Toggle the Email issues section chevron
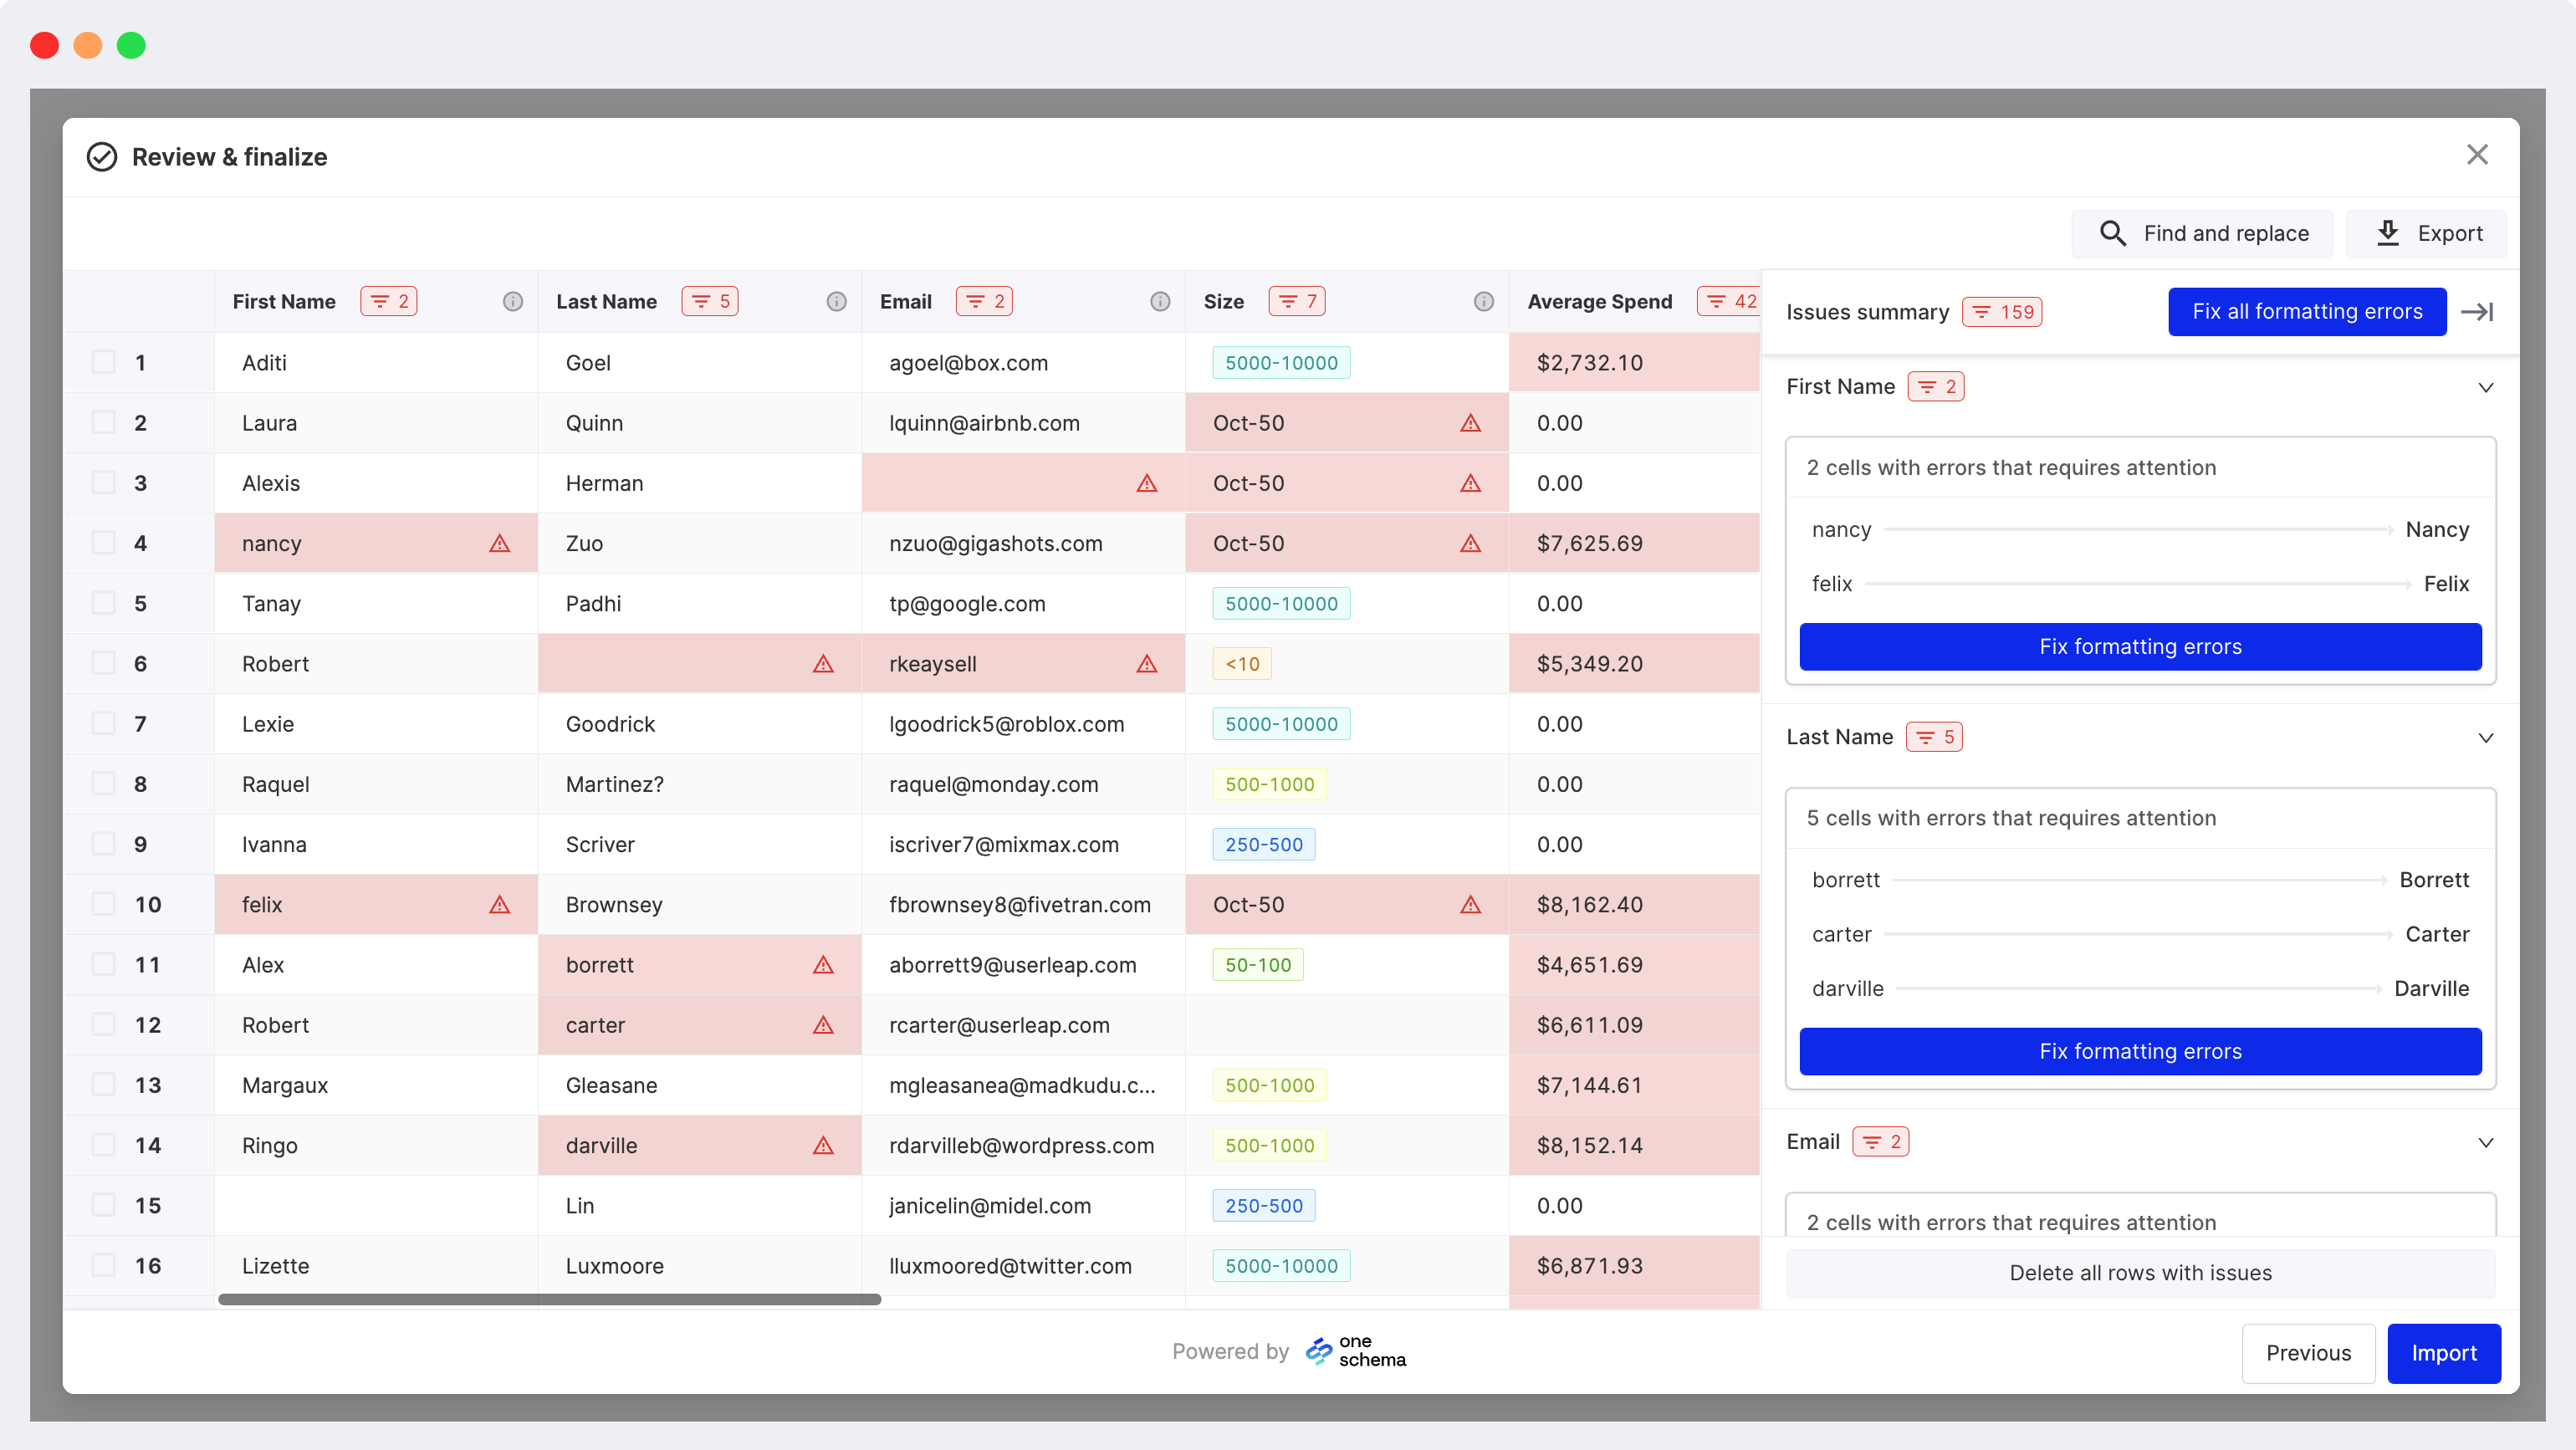 2485,1142
